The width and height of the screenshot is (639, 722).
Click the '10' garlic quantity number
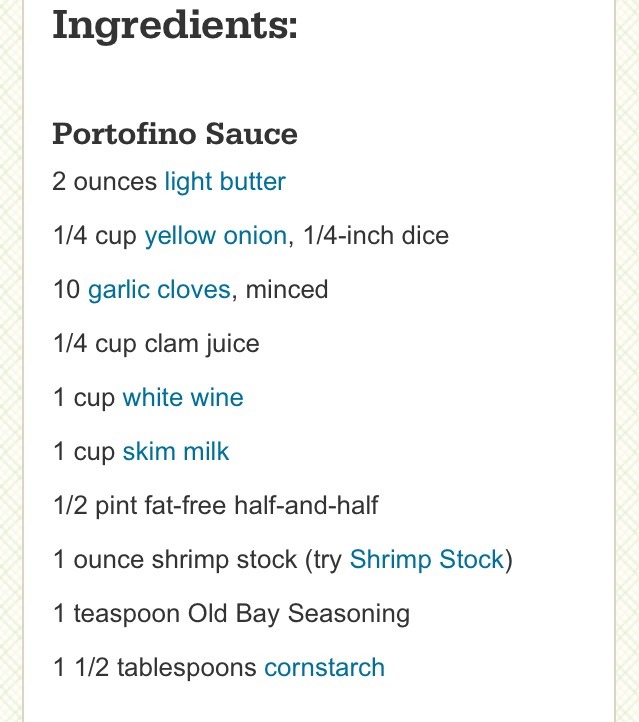67,290
